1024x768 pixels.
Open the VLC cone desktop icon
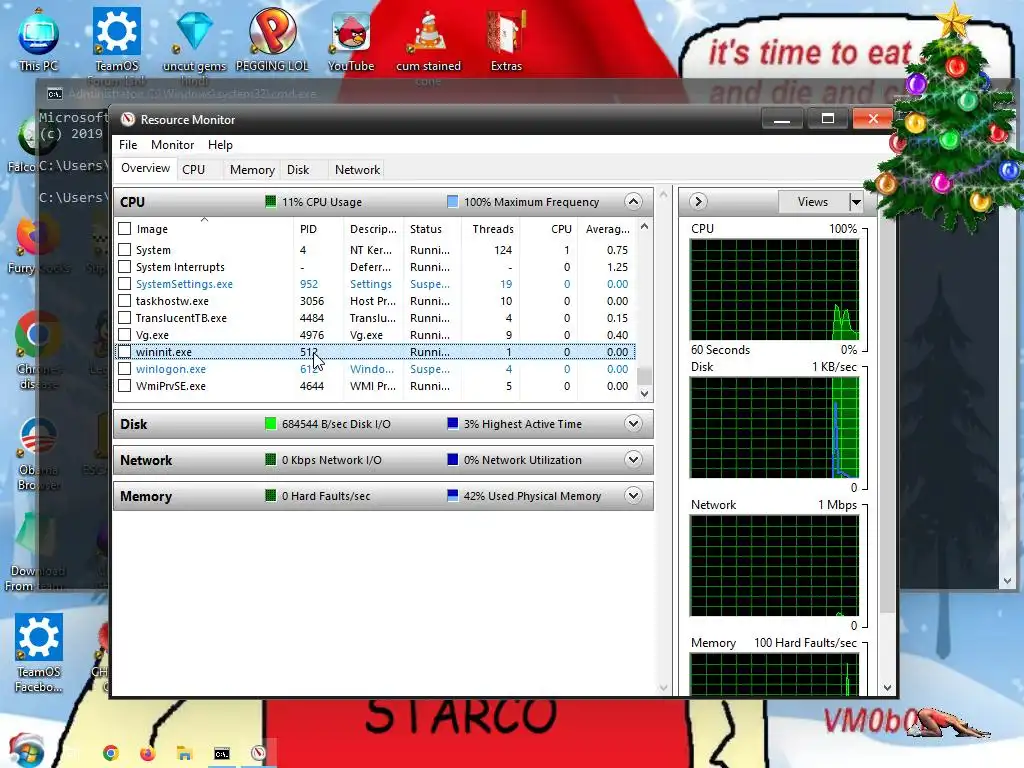[428, 39]
